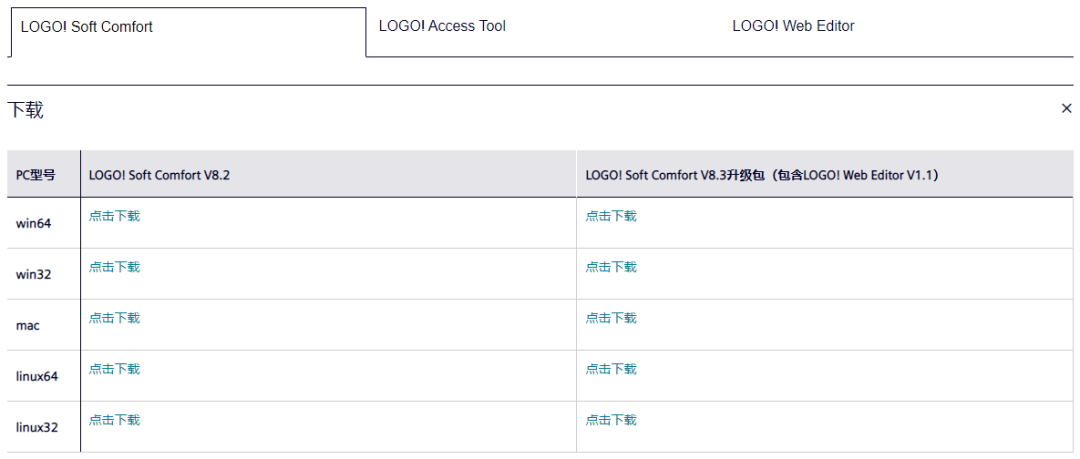The height and width of the screenshot is (459, 1080).
Task: Download Soft Comfort V8.2 for win64
Action: pyautogui.click(x=114, y=216)
